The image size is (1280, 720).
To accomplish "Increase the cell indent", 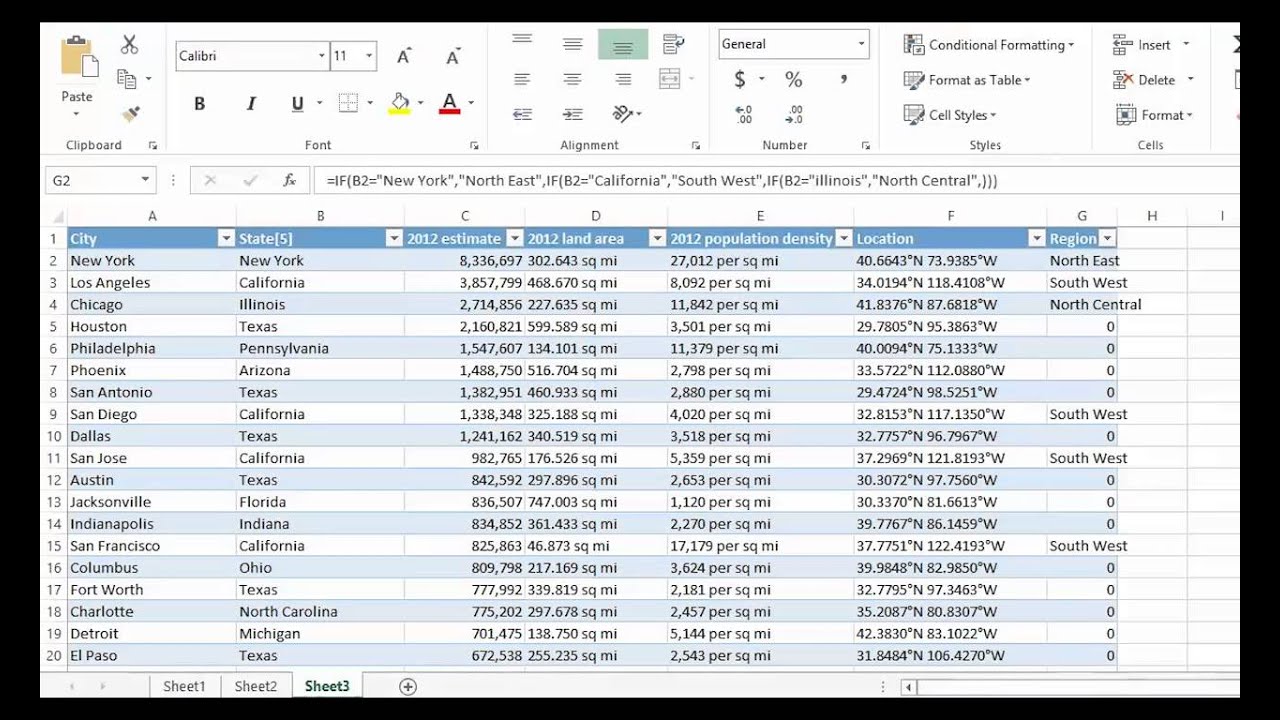I will pos(572,115).
